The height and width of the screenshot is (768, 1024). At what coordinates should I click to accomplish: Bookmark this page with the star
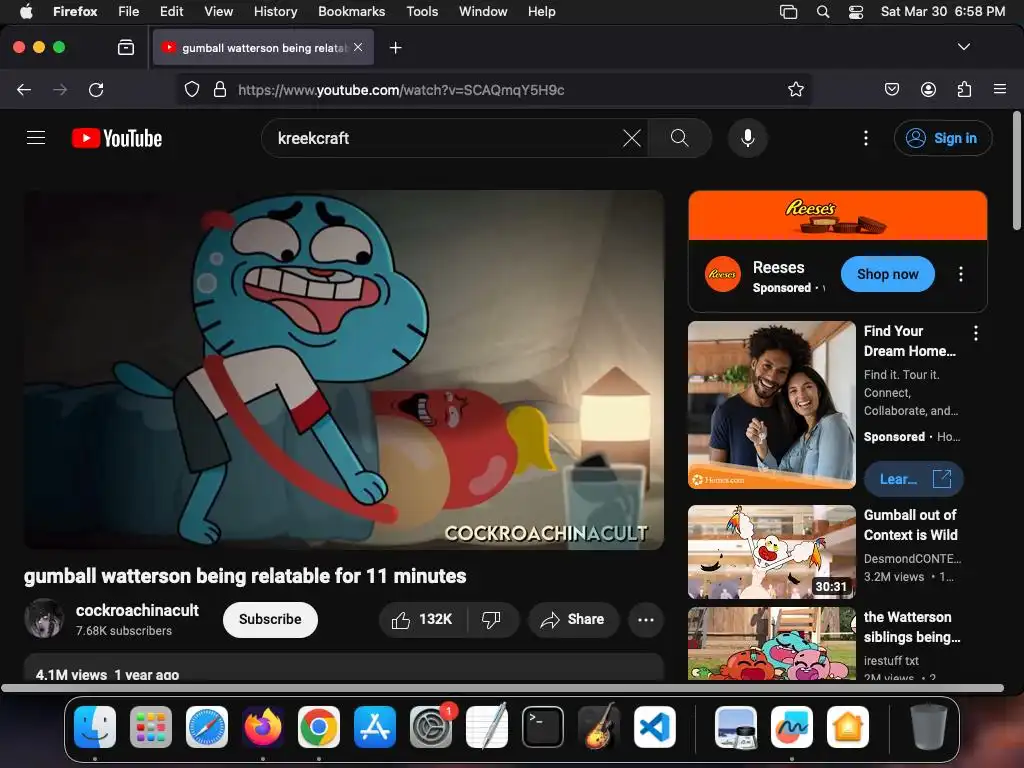coord(795,89)
